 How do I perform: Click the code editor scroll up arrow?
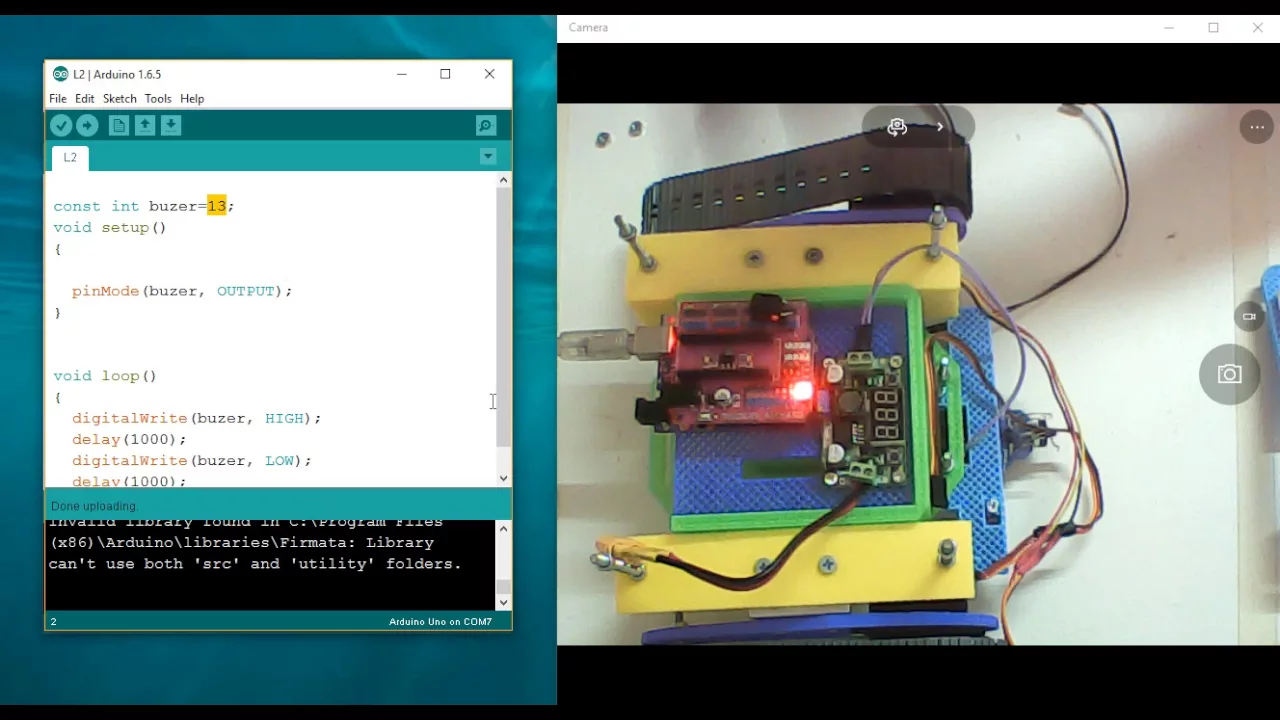tap(503, 180)
